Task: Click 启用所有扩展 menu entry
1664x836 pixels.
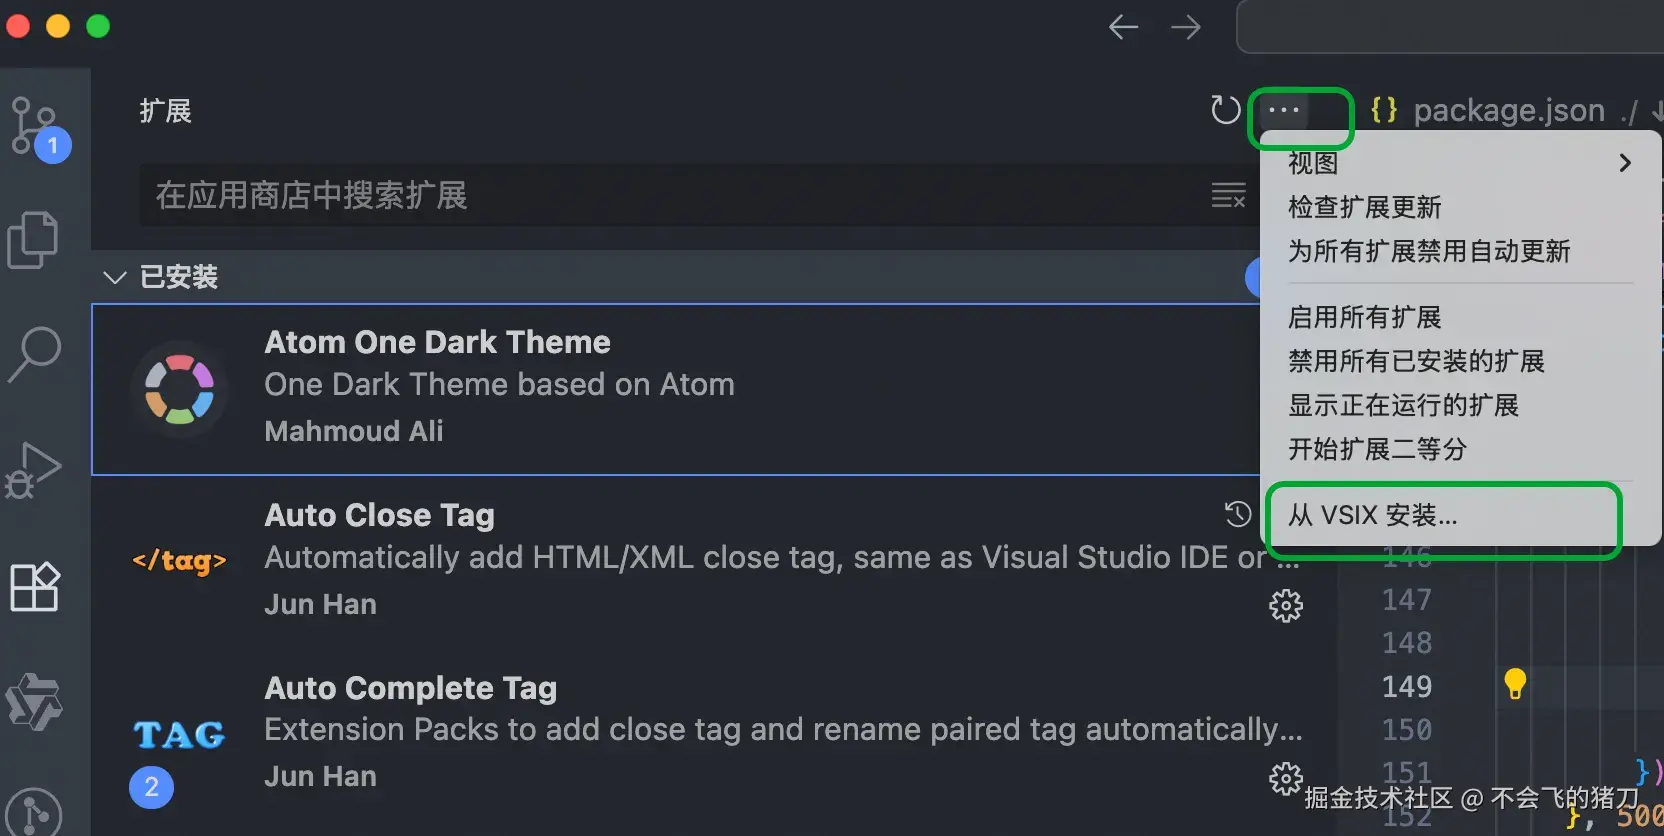Action: 1364,317
